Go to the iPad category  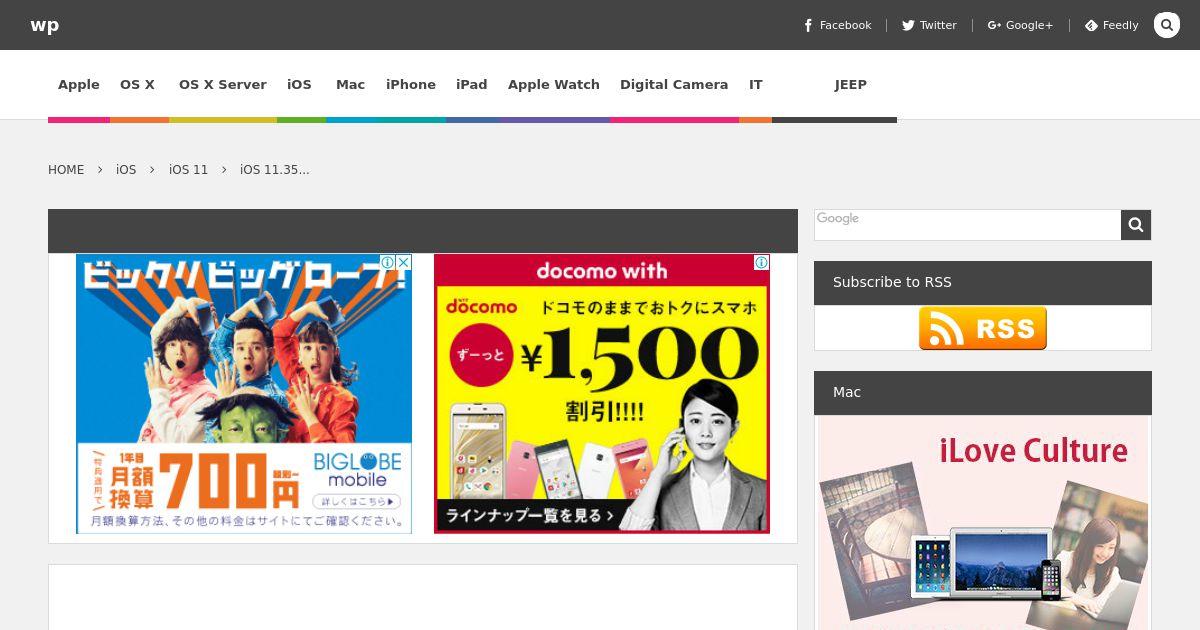pos(472,85)
